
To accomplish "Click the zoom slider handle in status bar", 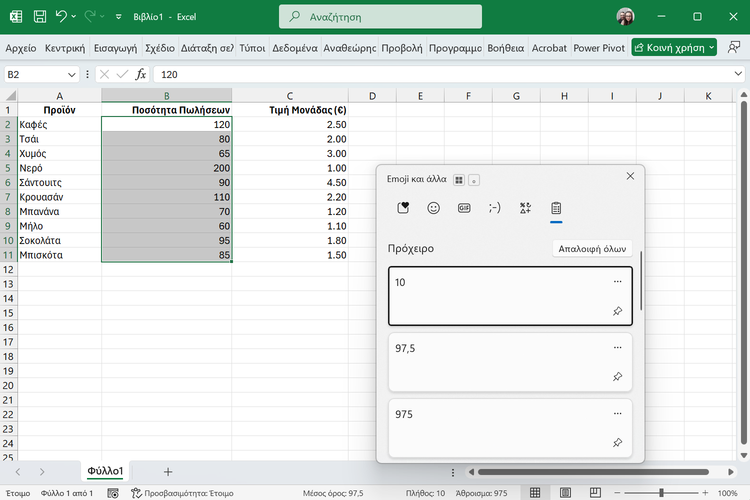I will click(x=660, y=493).
